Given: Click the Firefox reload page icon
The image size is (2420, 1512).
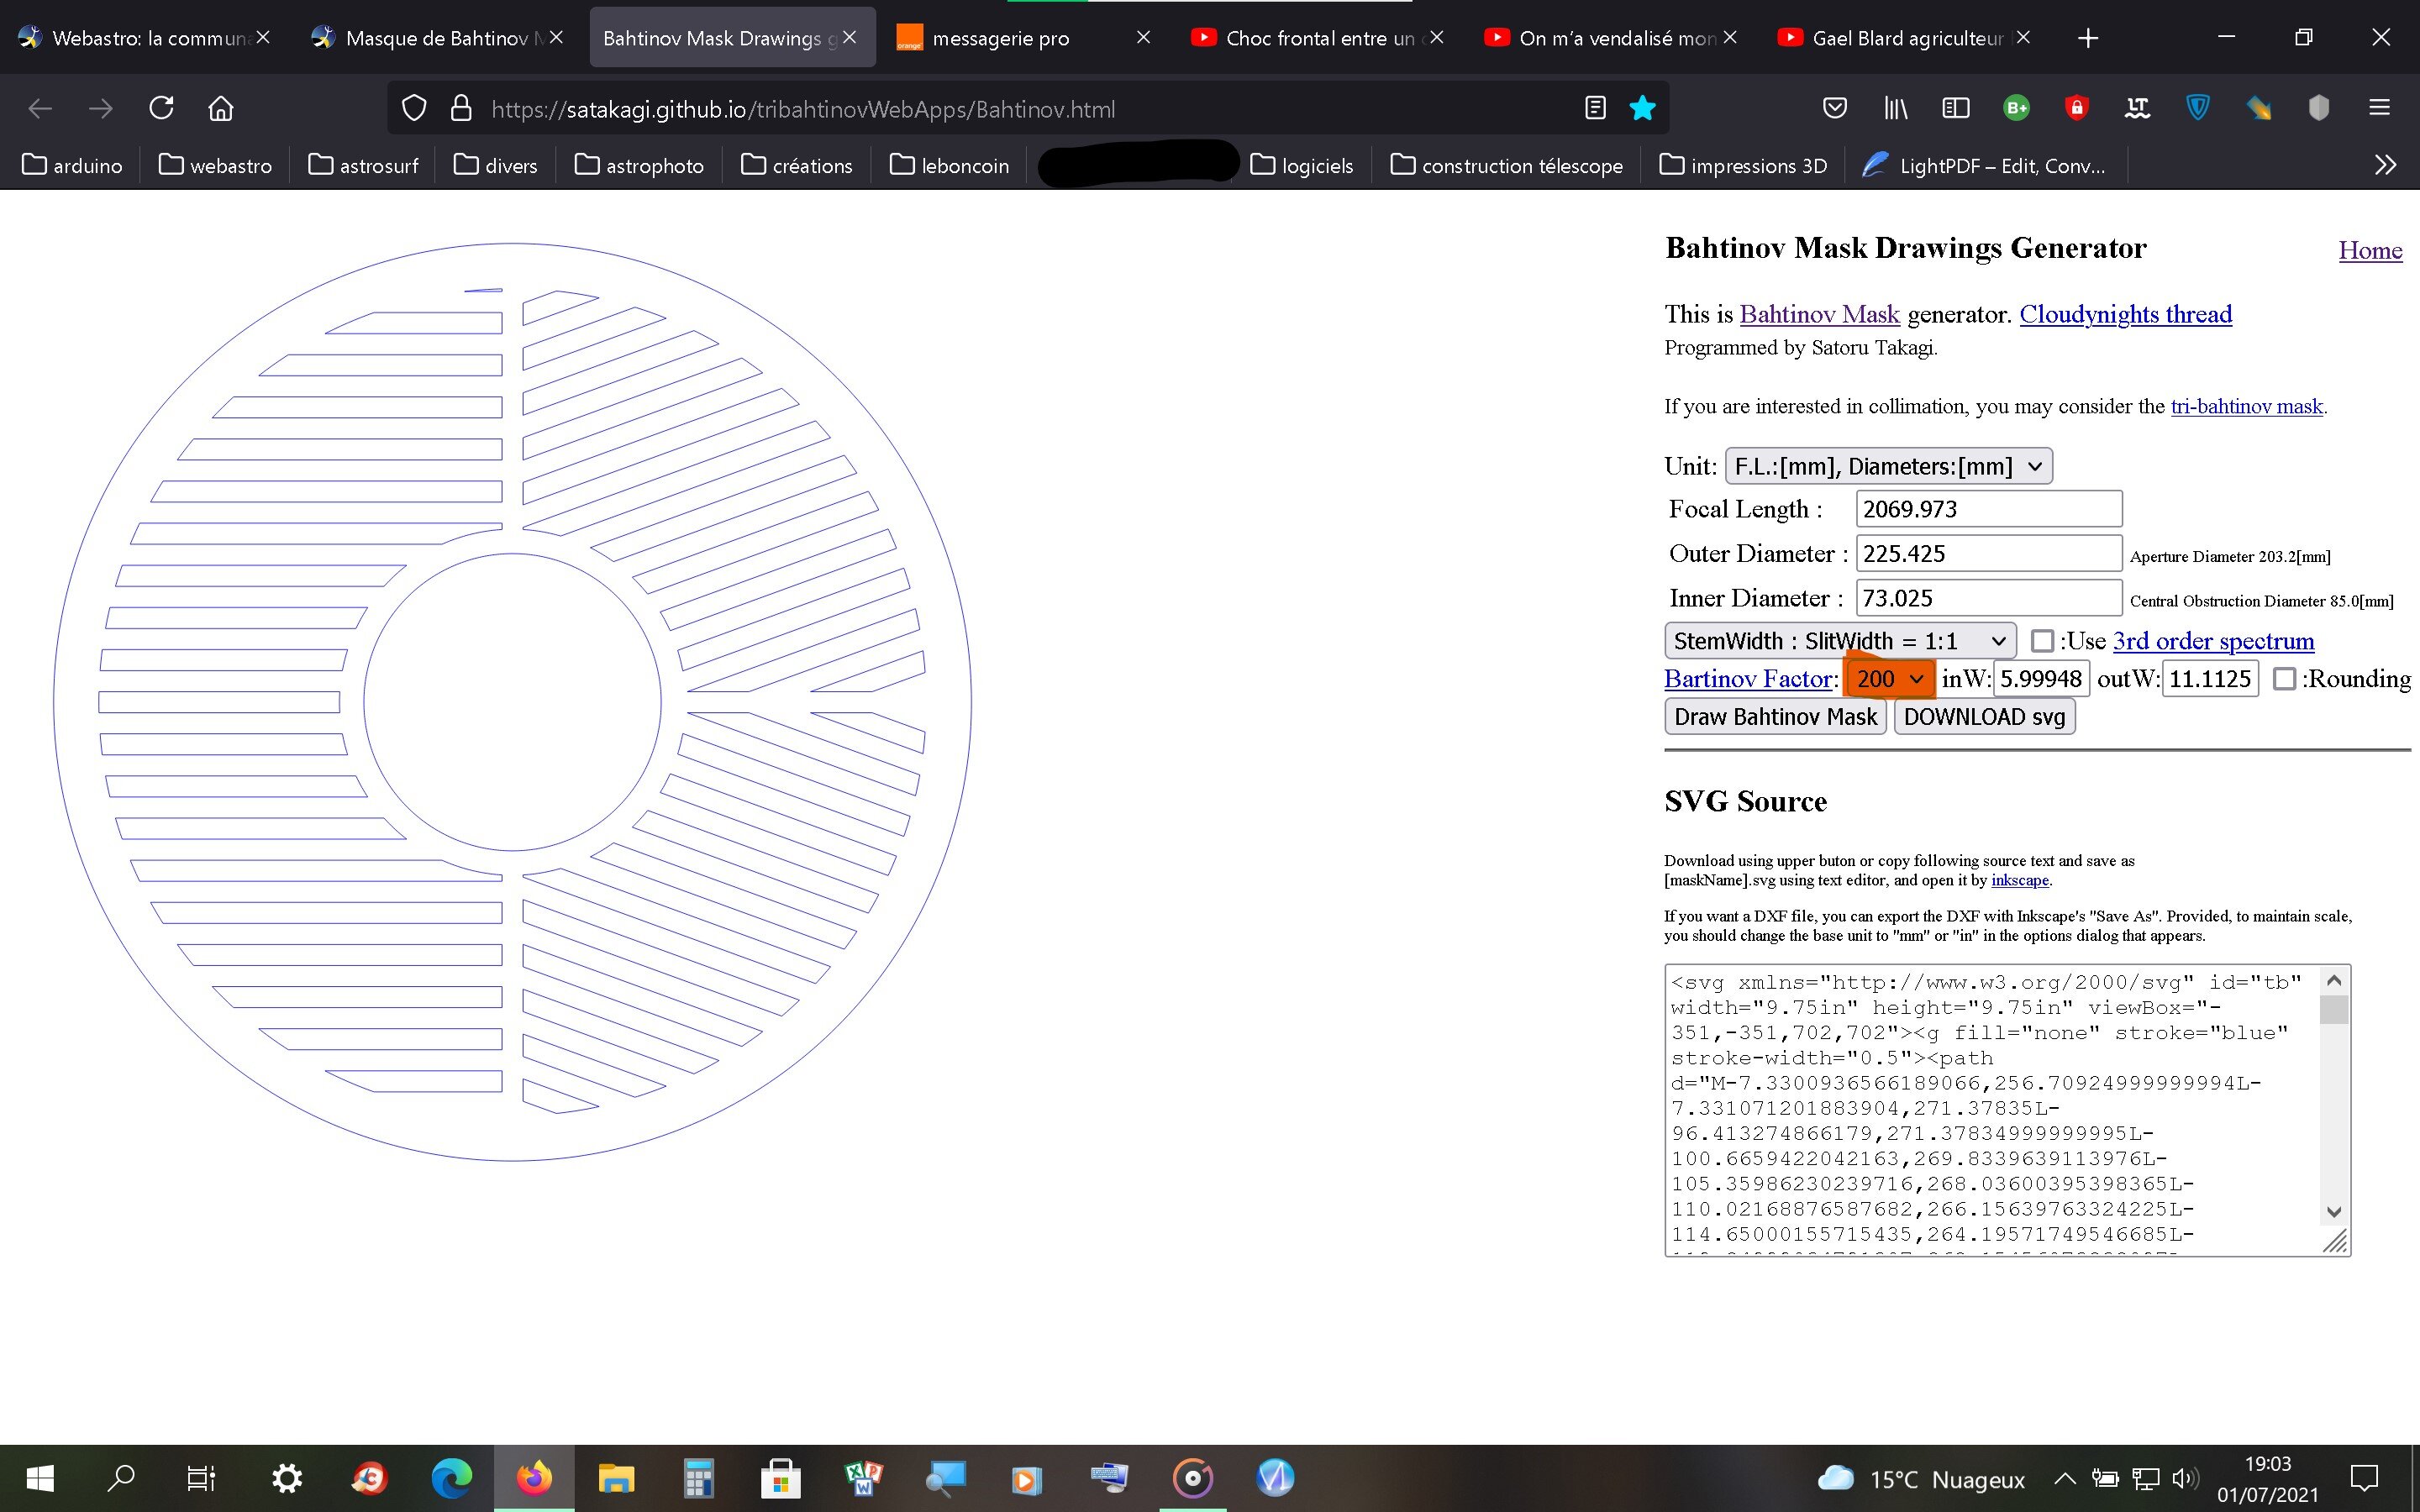Looking at the screenshot, I should coord(161,108).
